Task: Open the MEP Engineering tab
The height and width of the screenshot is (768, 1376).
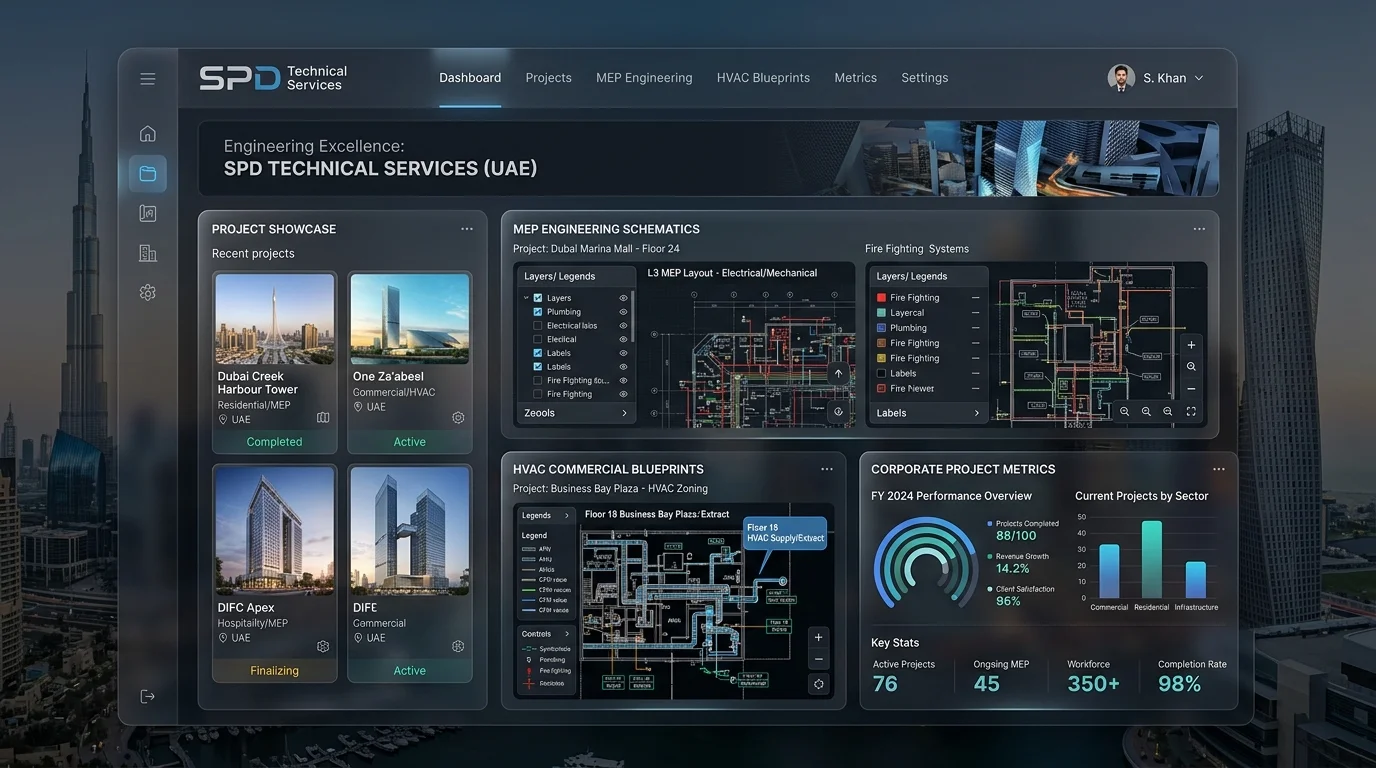Action: (x=644, y=78)
